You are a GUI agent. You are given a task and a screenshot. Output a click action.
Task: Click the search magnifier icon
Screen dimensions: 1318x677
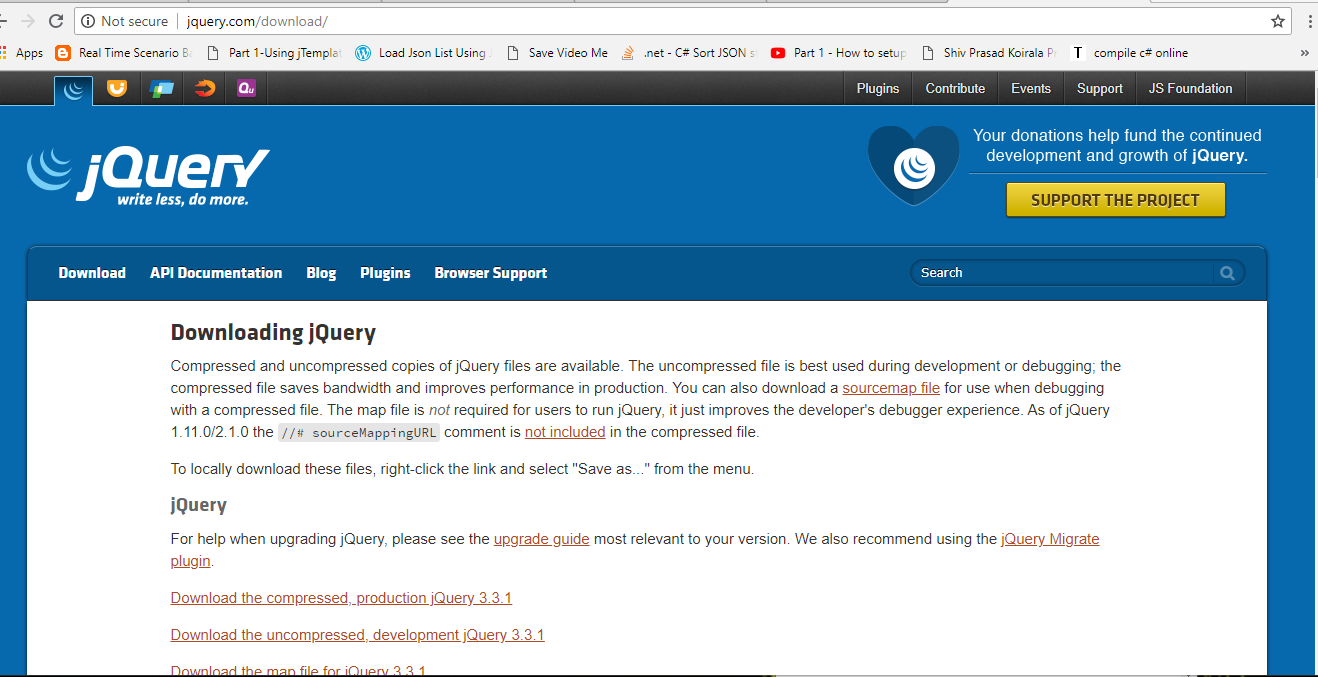[1228, 273]
